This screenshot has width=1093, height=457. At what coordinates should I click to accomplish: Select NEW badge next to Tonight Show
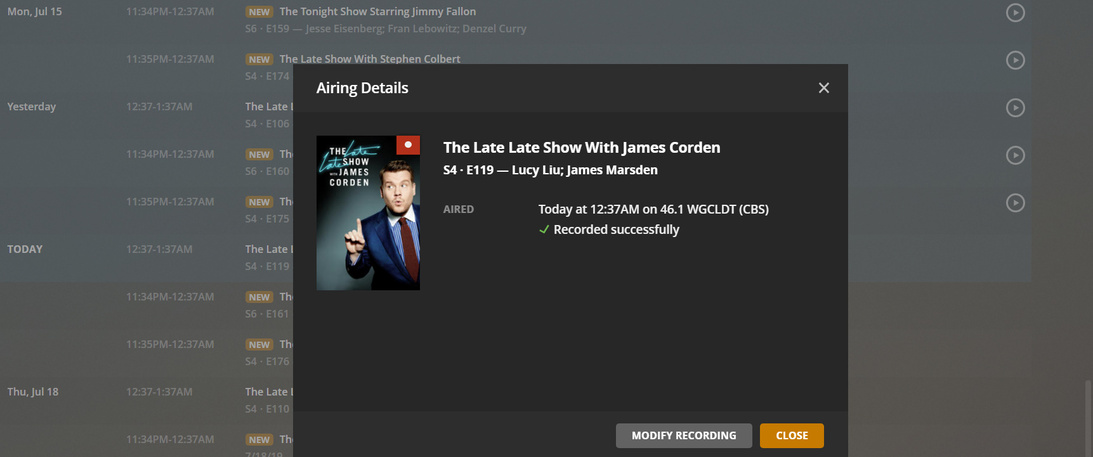click(x=259, y=12)
